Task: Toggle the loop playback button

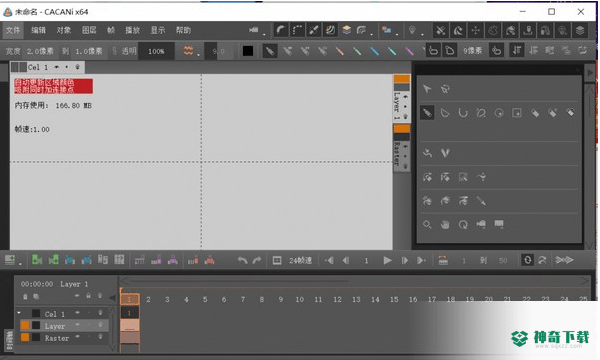Action: point(527,260)
